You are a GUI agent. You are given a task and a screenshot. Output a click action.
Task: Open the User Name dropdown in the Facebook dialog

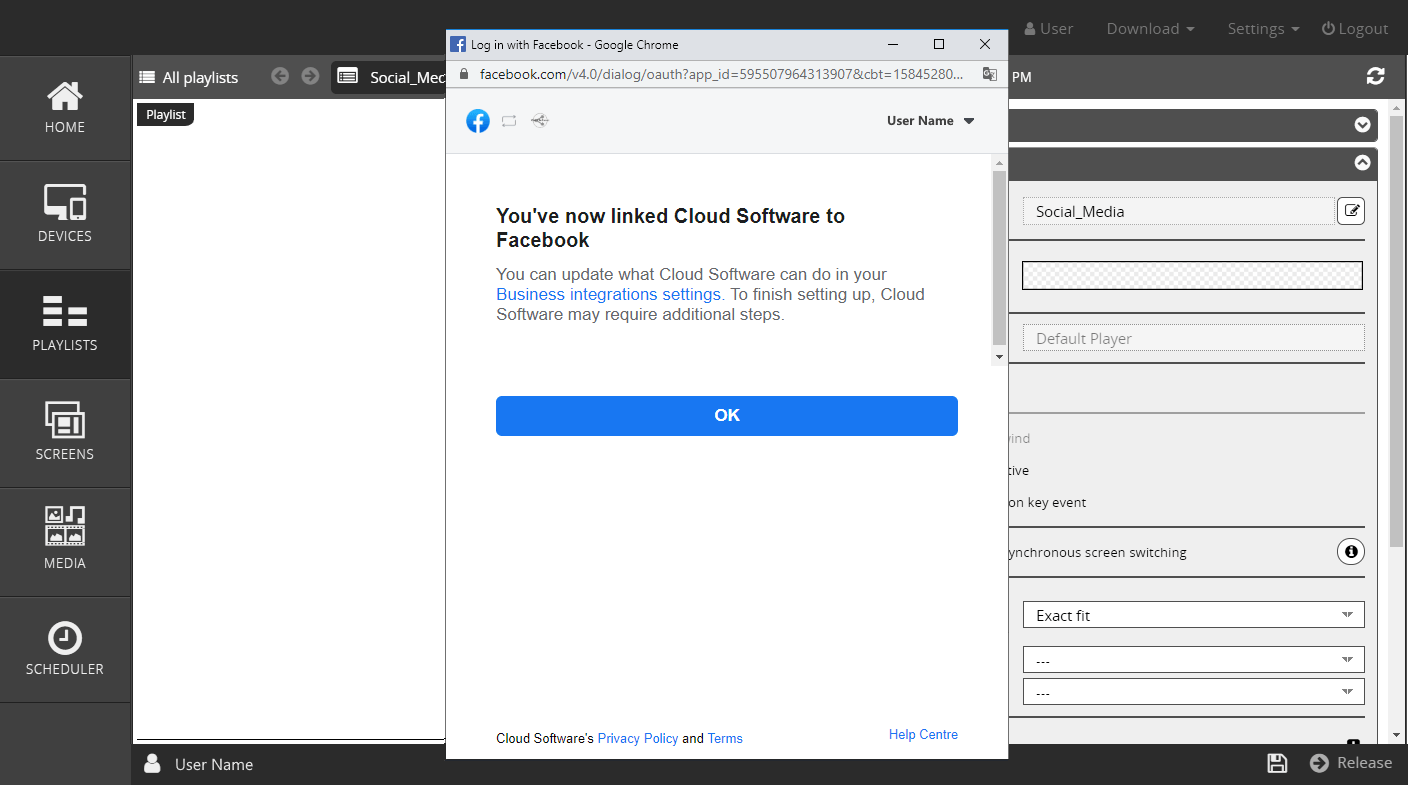tap(930, 121)
